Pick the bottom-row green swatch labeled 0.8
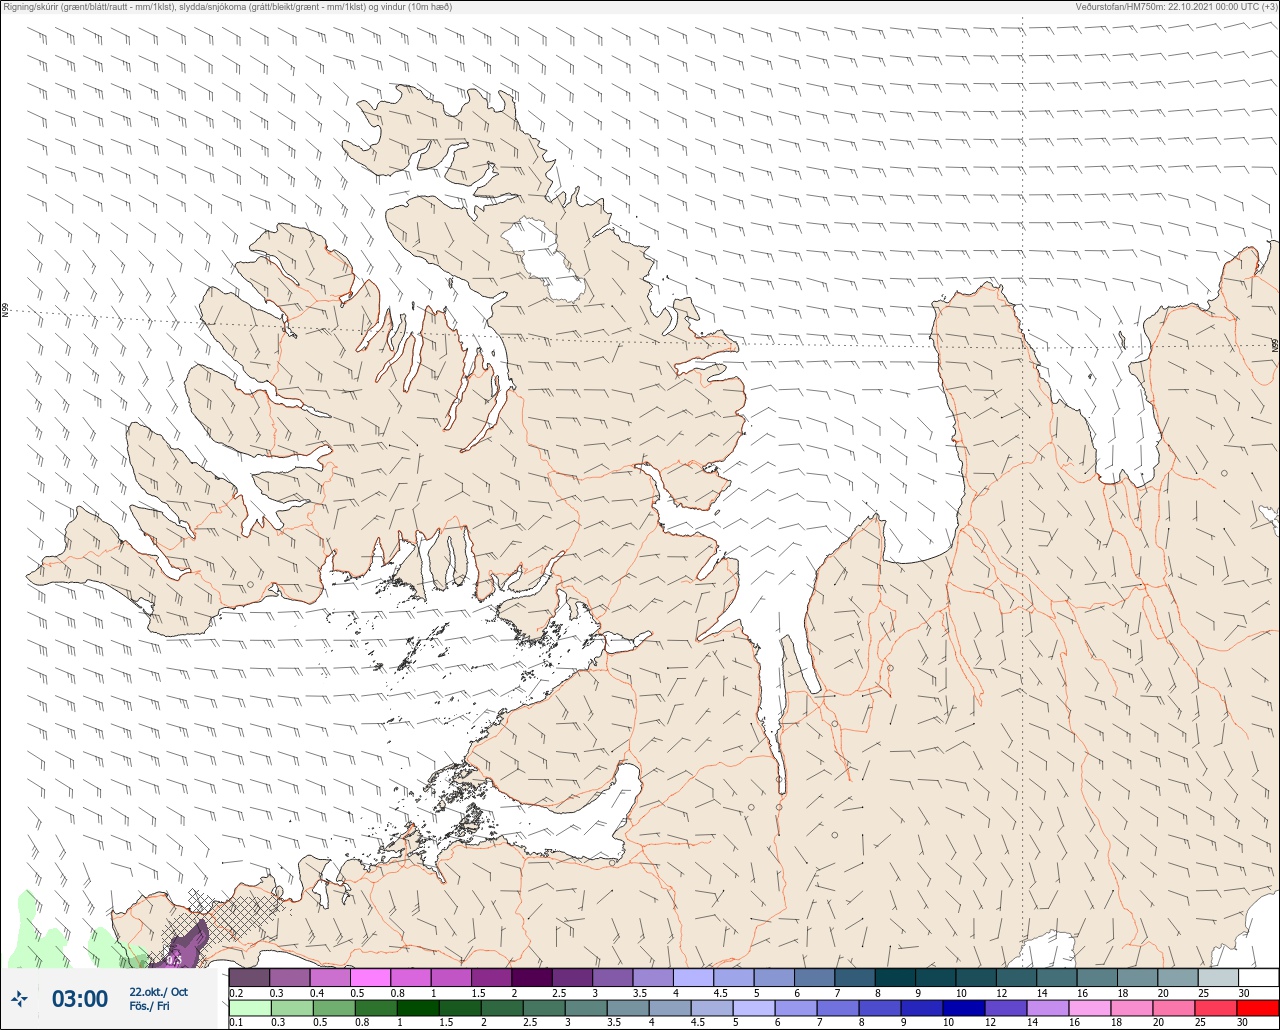The image size is (1280, 1030). coord(376,1008)
